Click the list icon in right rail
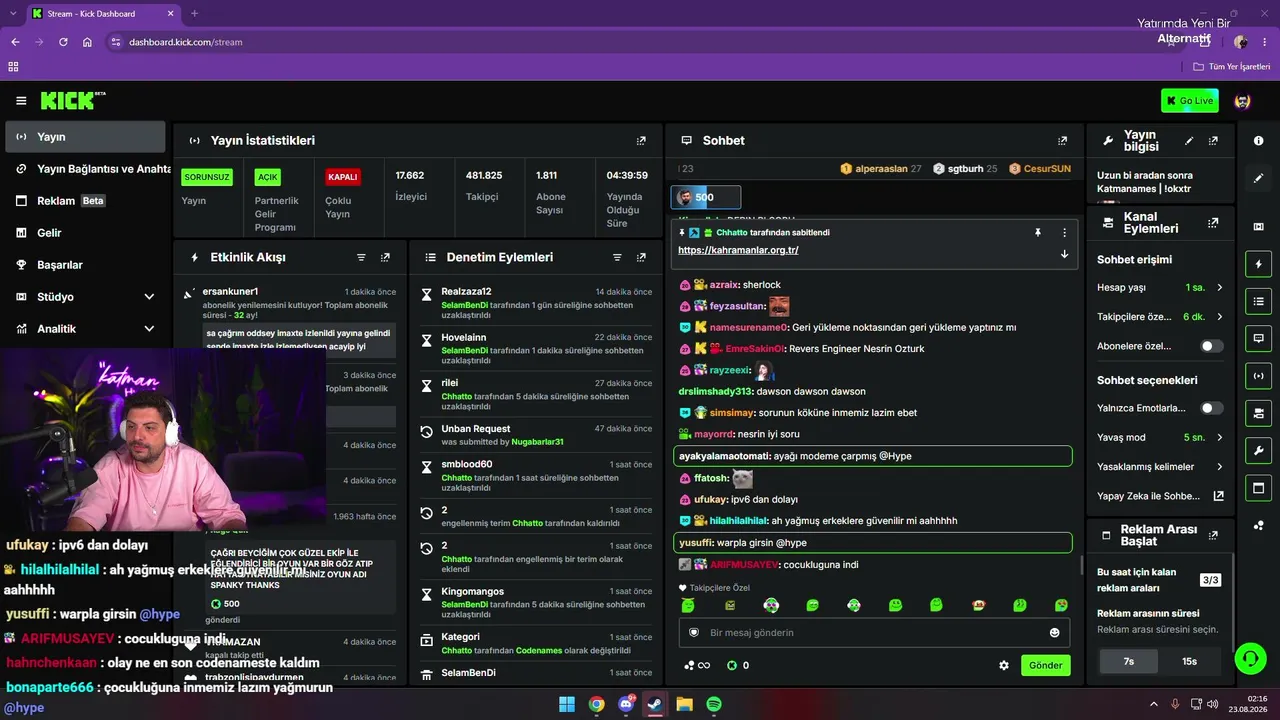The height and width of the screenshot is (720, 1280). 1258,301
